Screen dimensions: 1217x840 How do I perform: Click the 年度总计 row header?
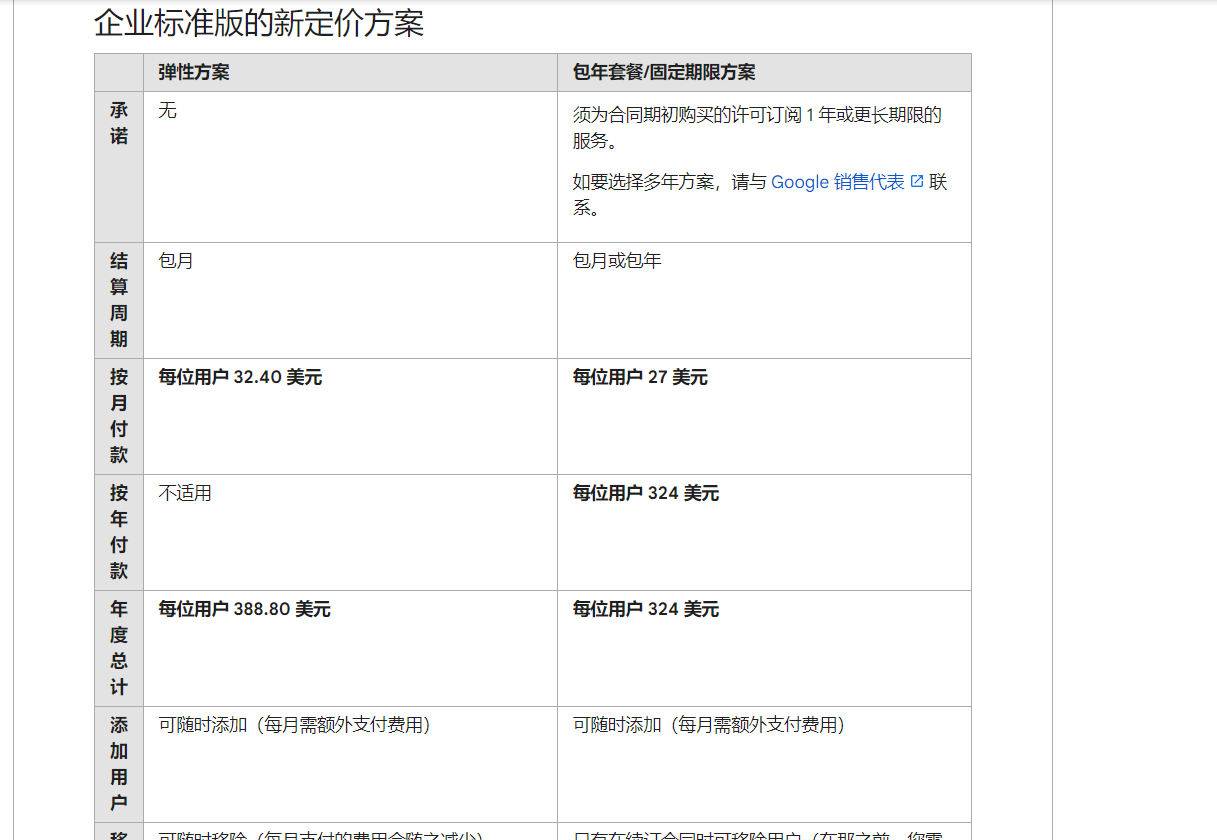point(119,648)
